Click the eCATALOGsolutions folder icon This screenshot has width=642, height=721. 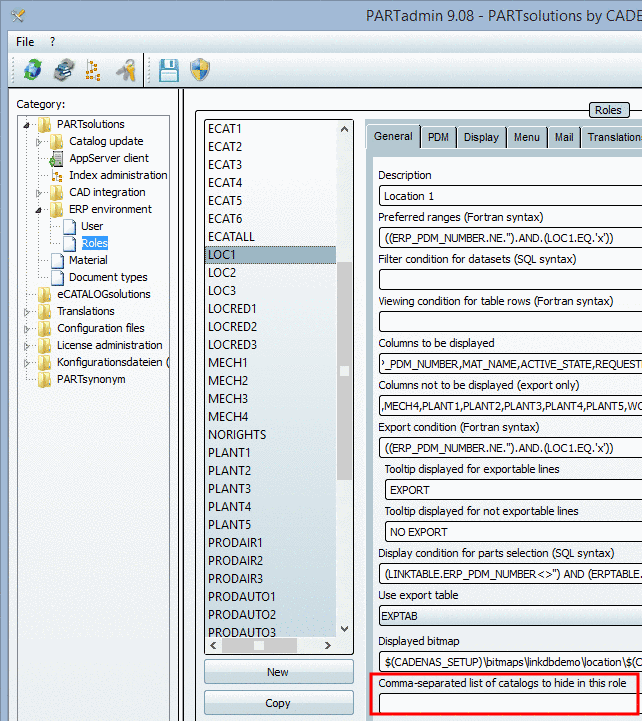click(45, 295)
